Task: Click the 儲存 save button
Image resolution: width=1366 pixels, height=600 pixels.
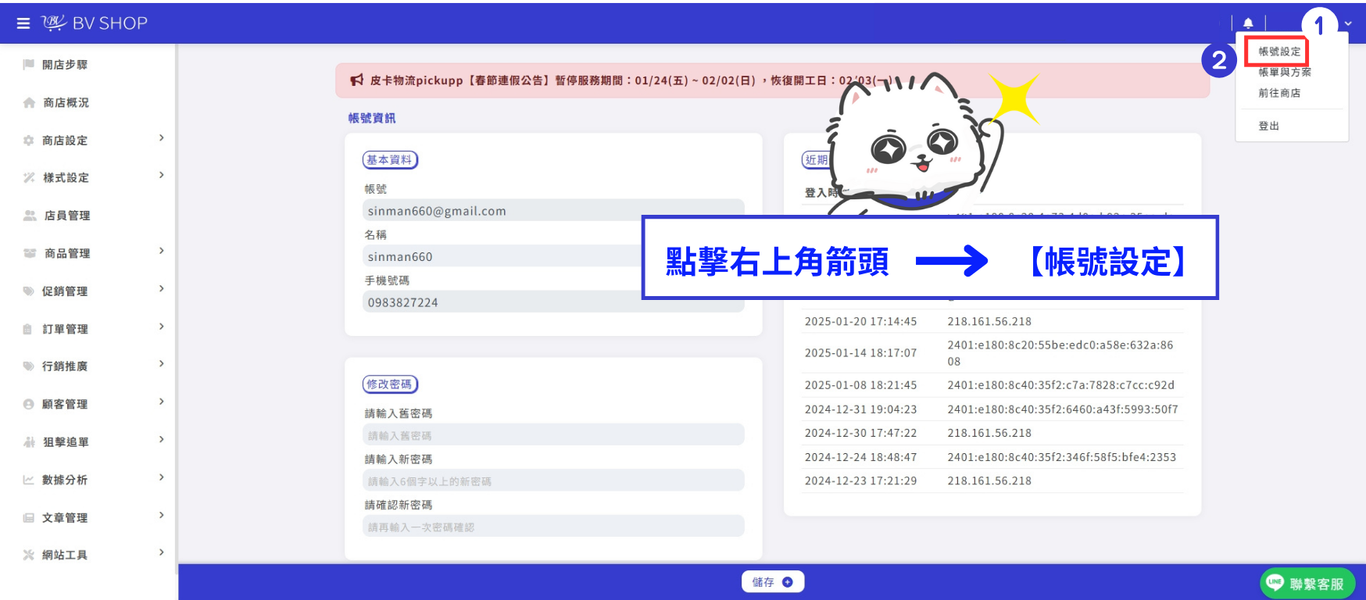Action: (x=772, y=582)
